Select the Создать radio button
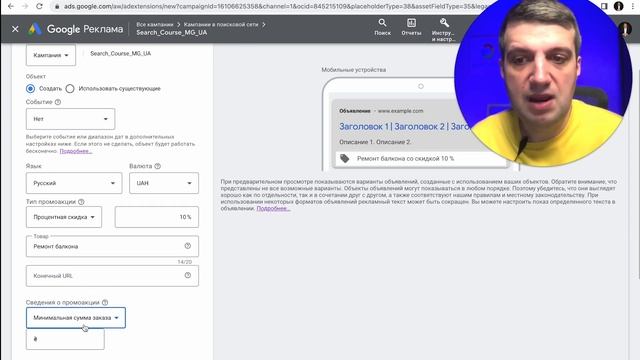The height and width of the screenshot is (360, 640). 30,89
